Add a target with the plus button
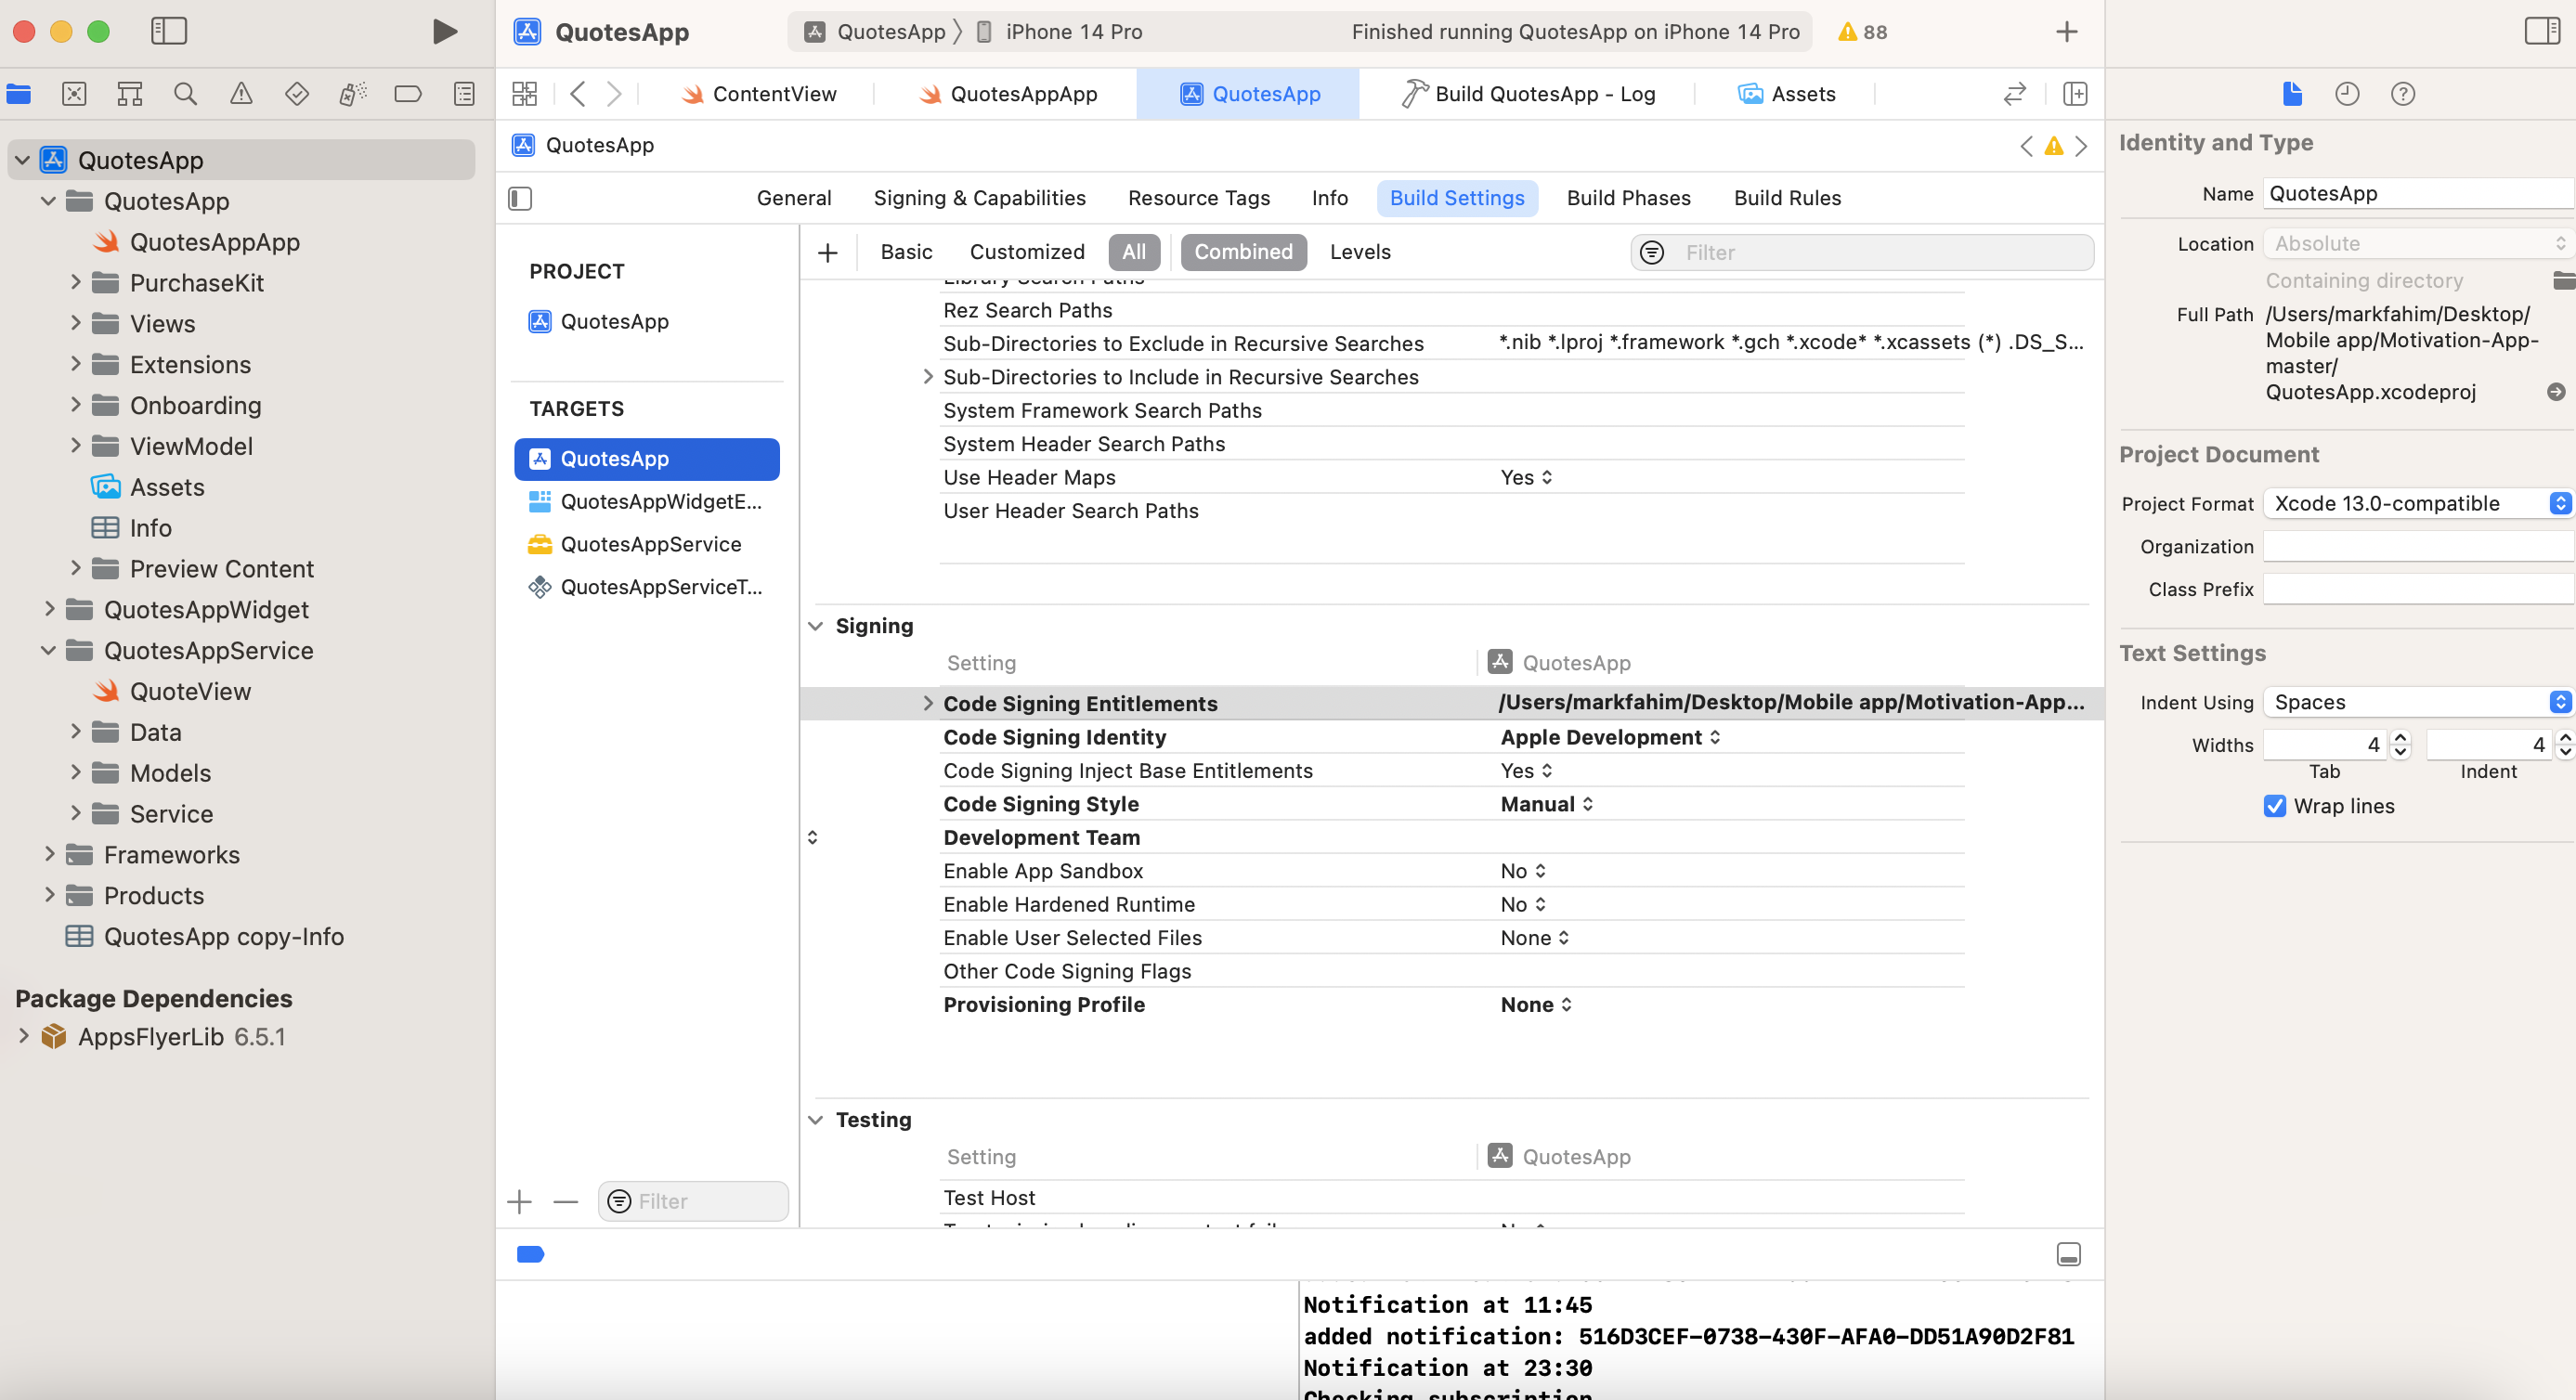The width and height of the screenshot is (2576, 1400). coord(520,1201)
